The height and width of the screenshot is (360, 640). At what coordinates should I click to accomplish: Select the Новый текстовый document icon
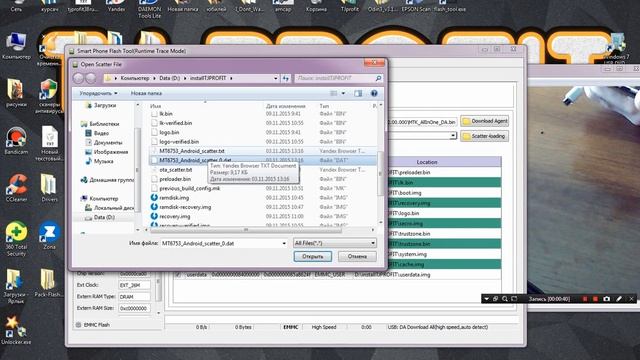[49, 143]
